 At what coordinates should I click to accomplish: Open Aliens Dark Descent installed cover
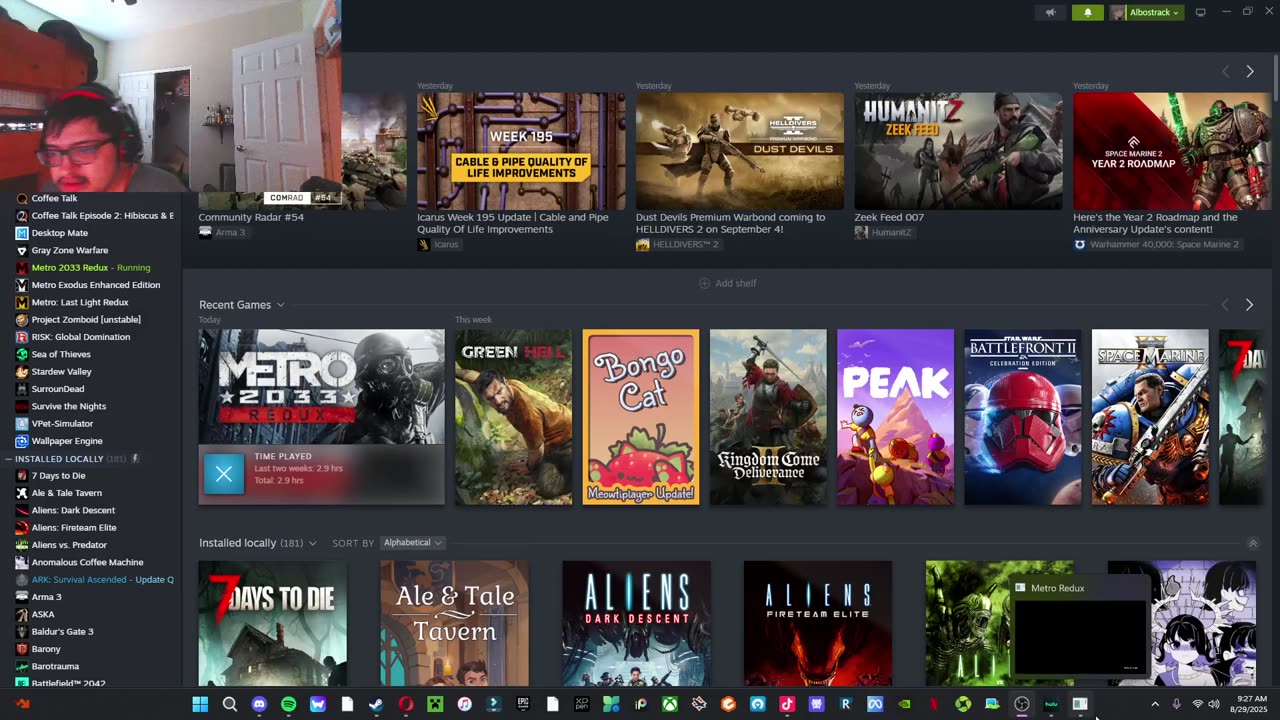(x=637, y=623)
